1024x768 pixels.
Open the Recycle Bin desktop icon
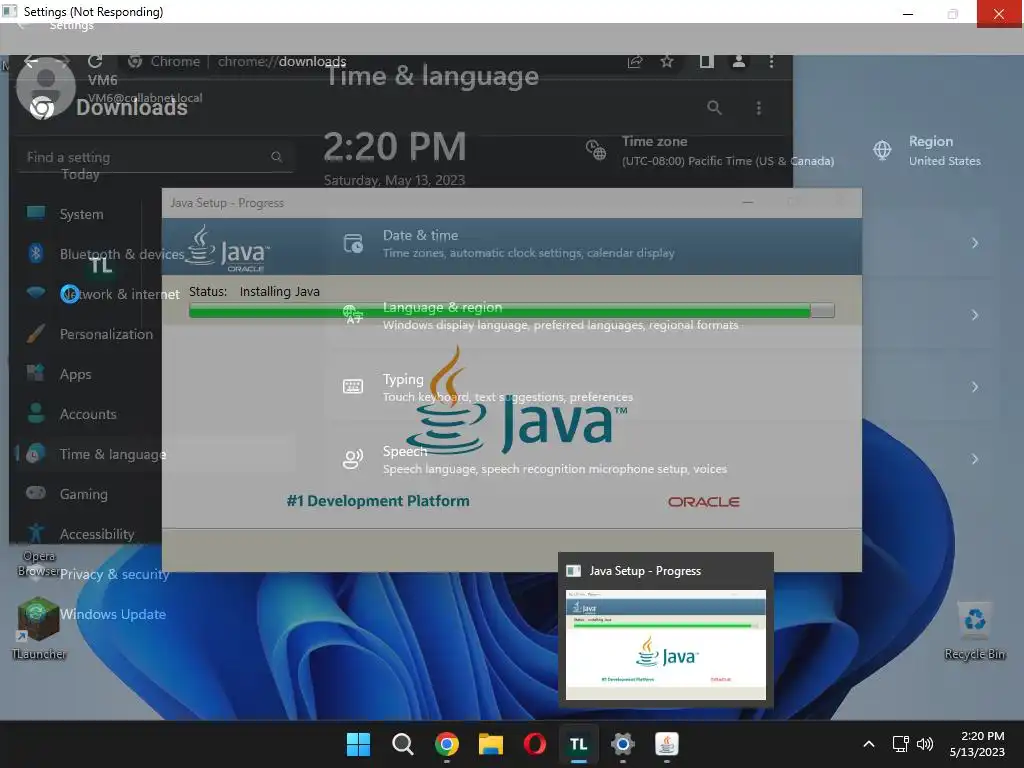(974, 631)
